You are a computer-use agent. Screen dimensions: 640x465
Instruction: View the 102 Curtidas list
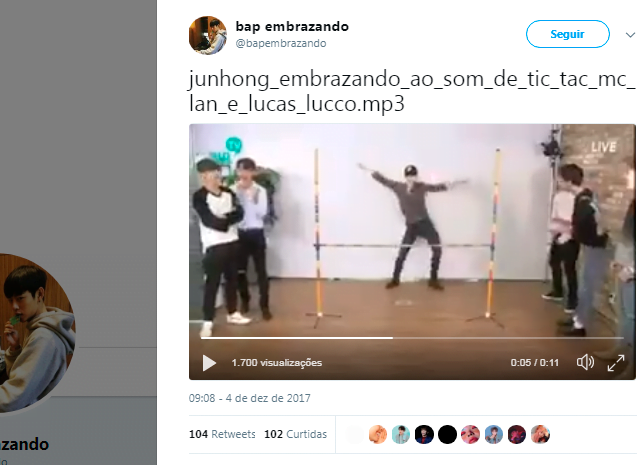(296, 434)
